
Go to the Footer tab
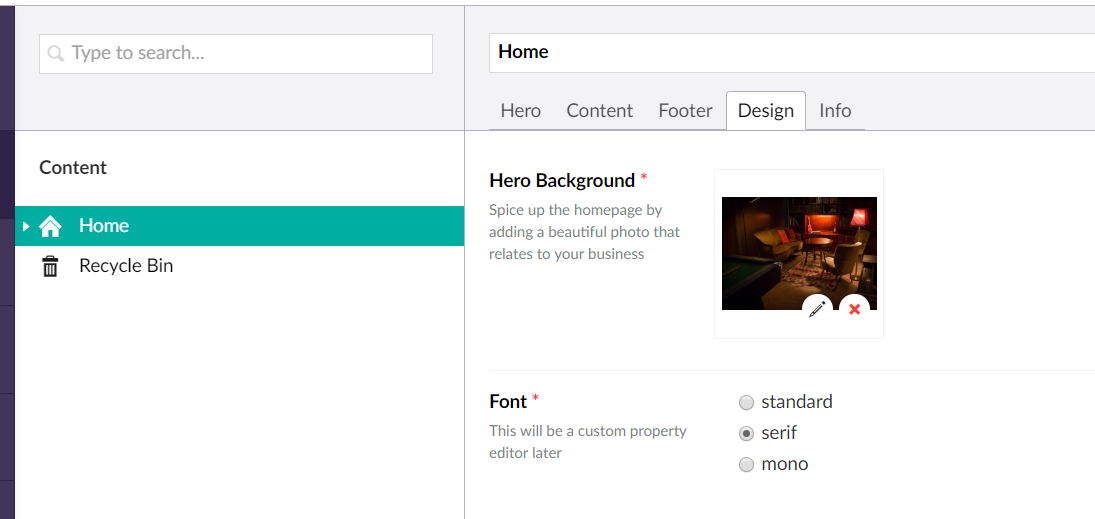coord(685,111)
